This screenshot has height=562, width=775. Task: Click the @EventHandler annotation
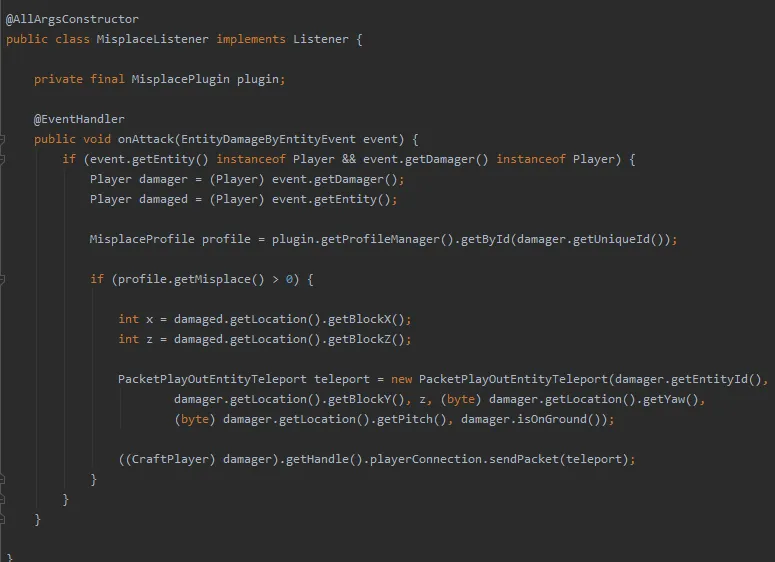coord(79,119)
